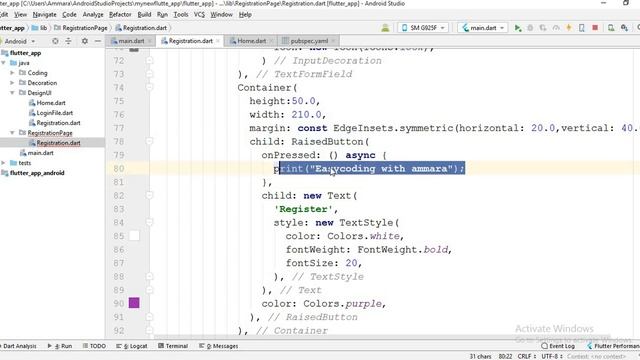Screen dimensions: 640x360
Task: Click the green user avatar icon
Action: coord(385,28)
